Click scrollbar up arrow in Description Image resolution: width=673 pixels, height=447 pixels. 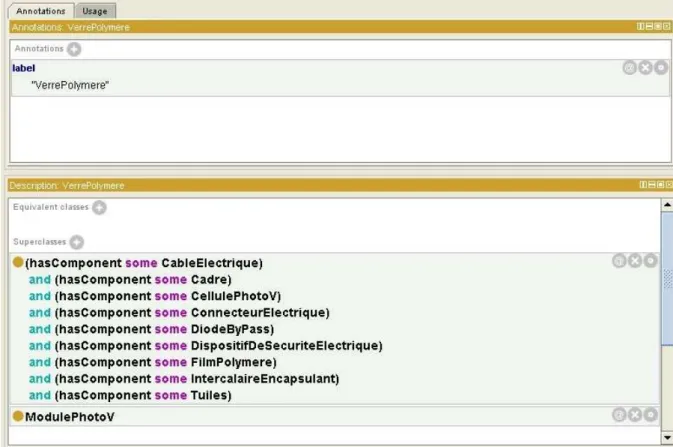pyautogui.click(x=667, y=205)
